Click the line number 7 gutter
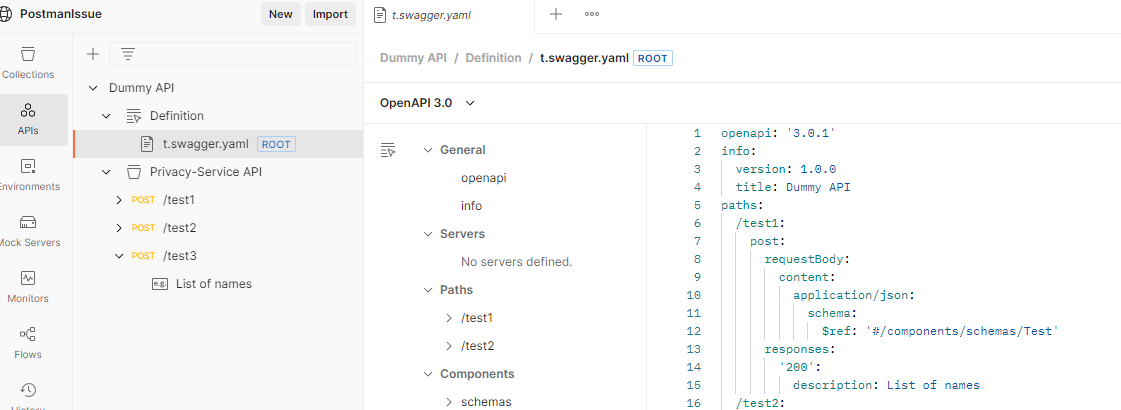This screenshot has width=1121, height=410. coord(697,241)
